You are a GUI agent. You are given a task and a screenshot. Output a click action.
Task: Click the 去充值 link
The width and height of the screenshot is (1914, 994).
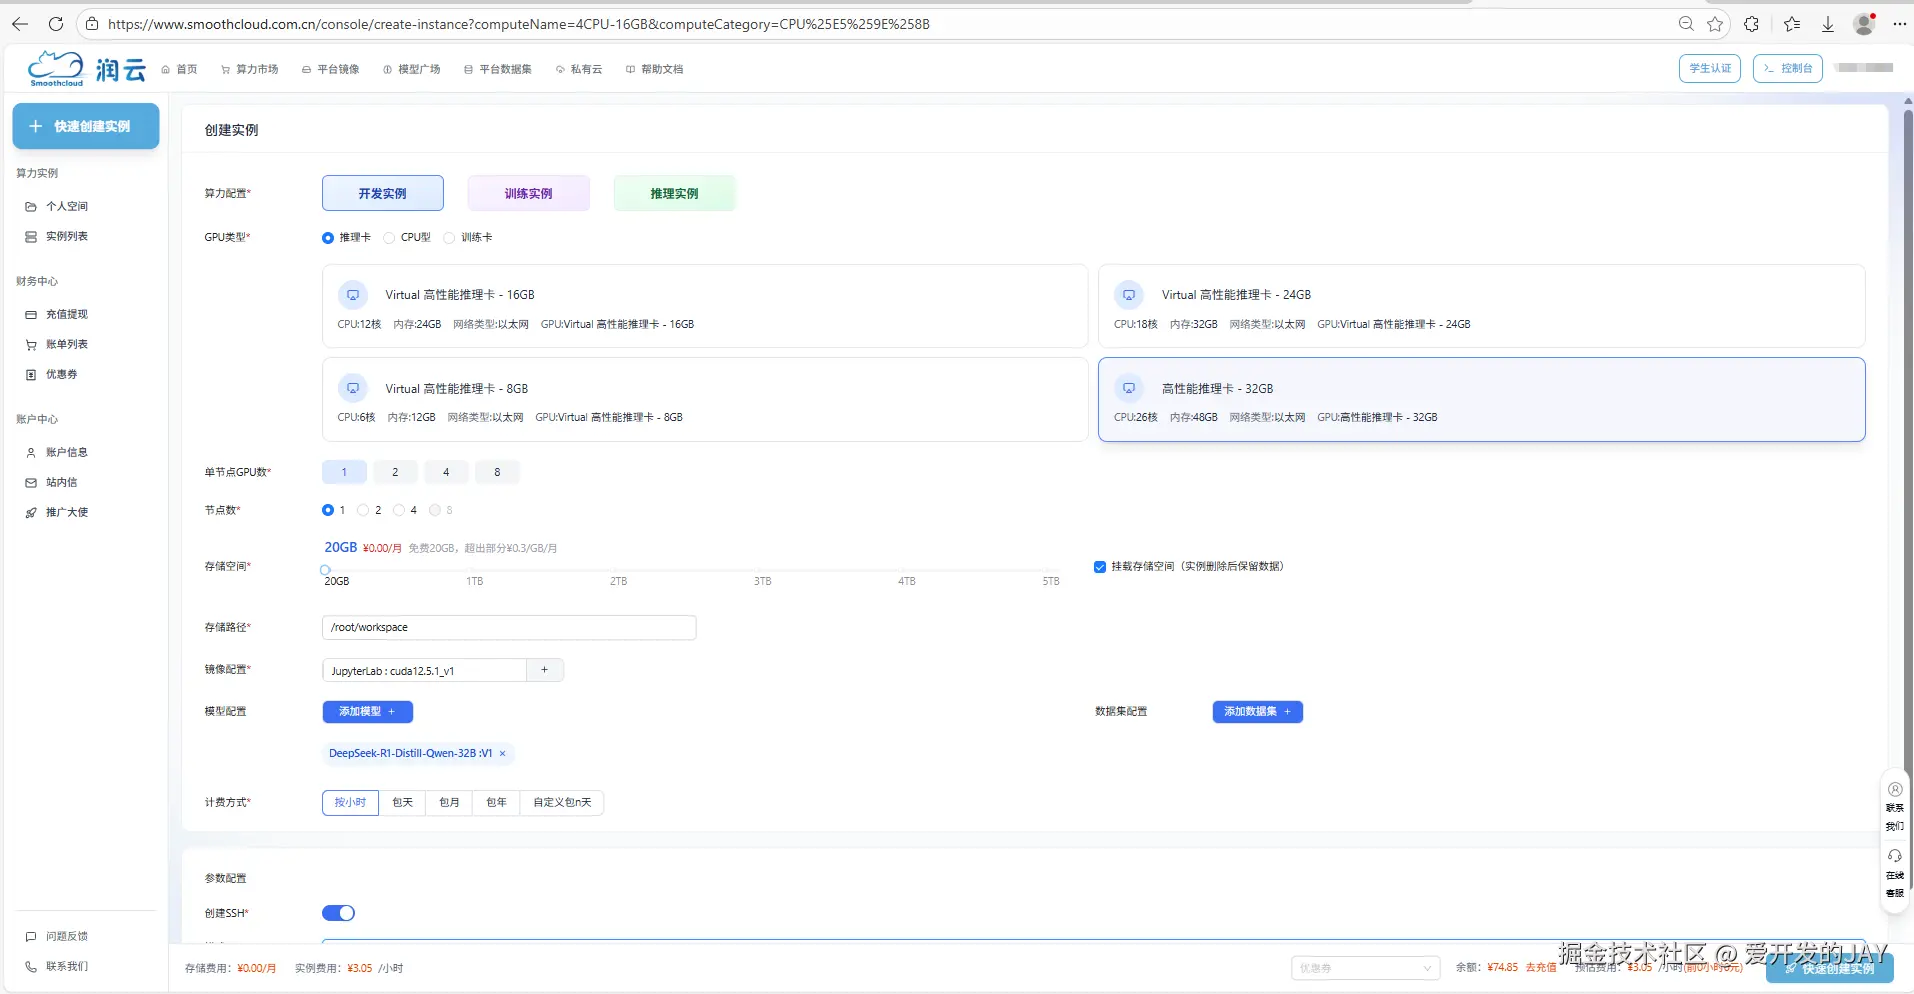tap(1541, 968)
